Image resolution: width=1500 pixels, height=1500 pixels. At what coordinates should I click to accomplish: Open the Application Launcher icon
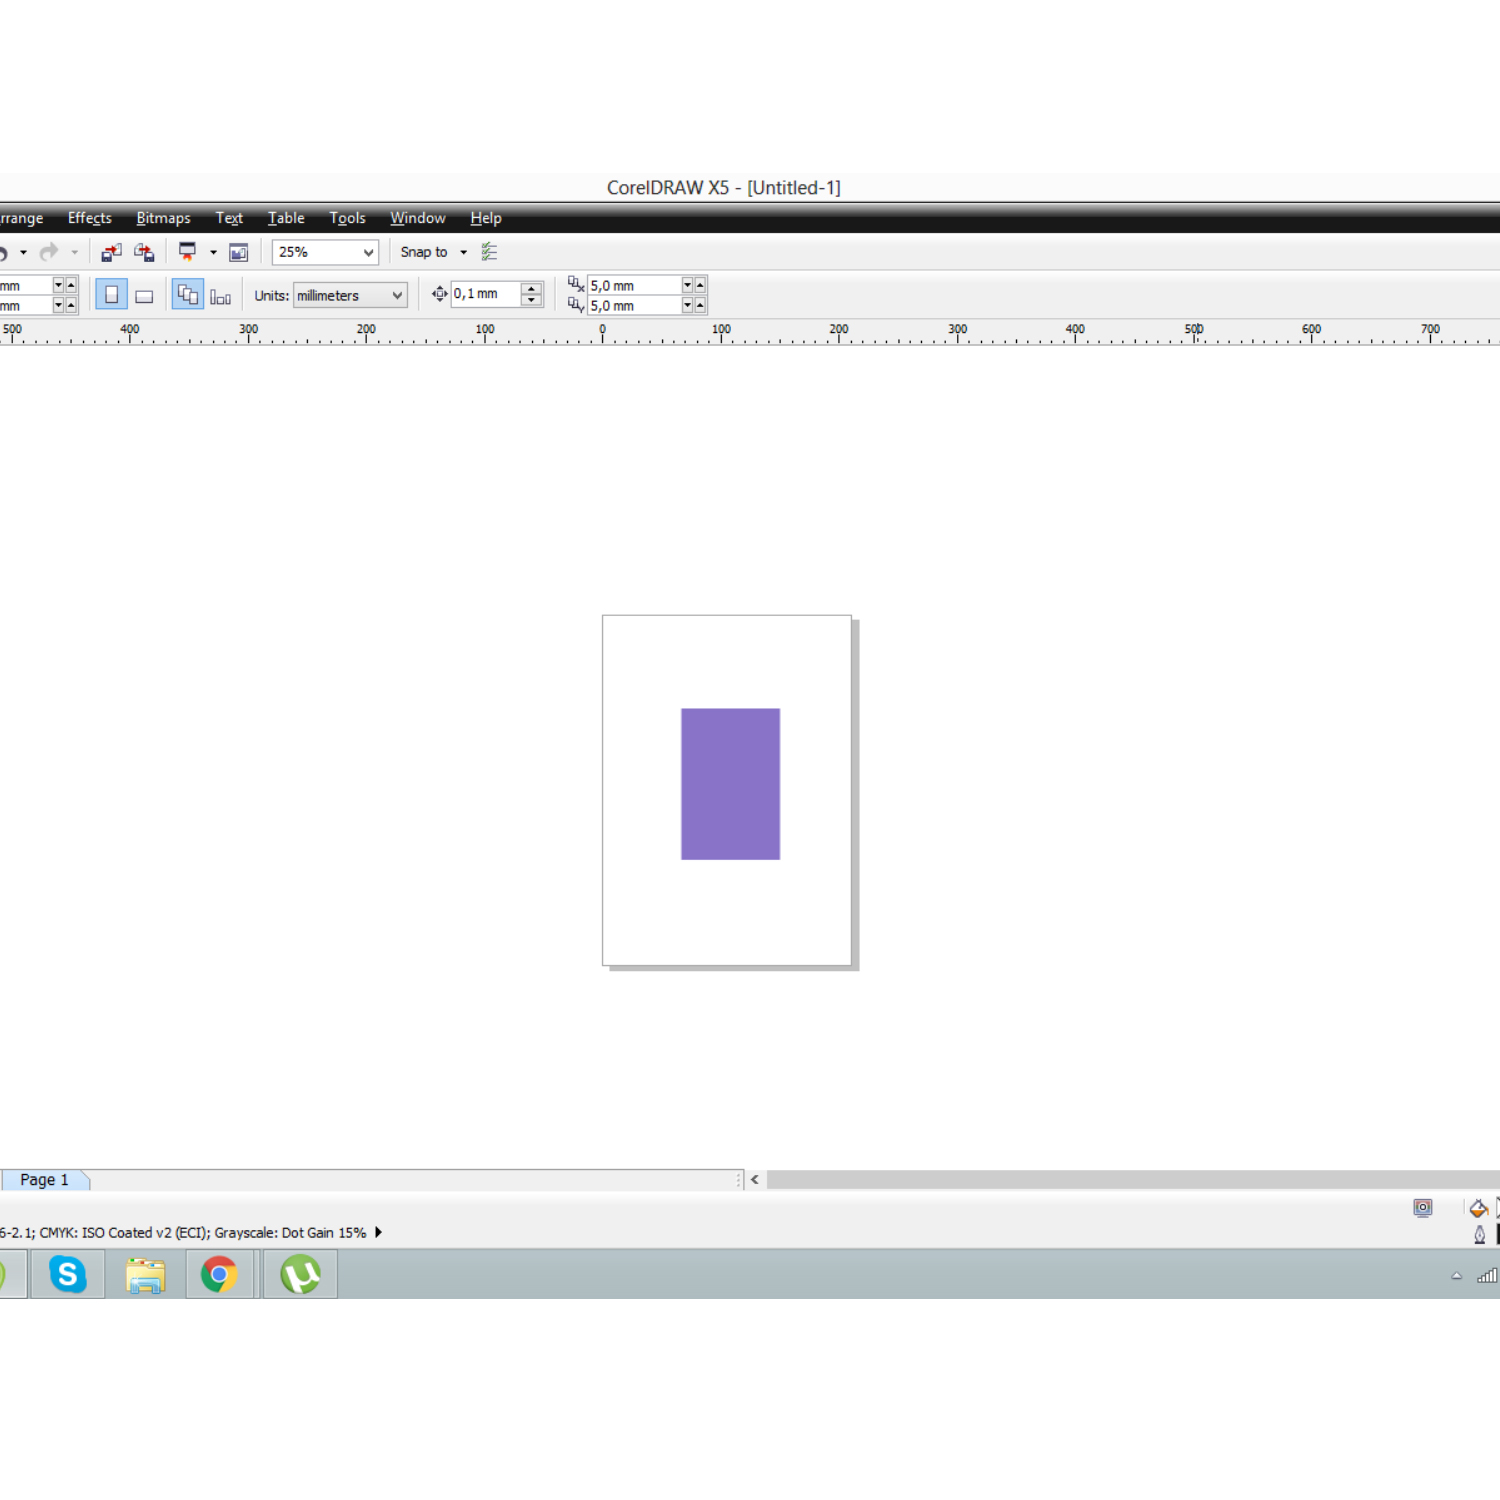[x=187, y=252]
